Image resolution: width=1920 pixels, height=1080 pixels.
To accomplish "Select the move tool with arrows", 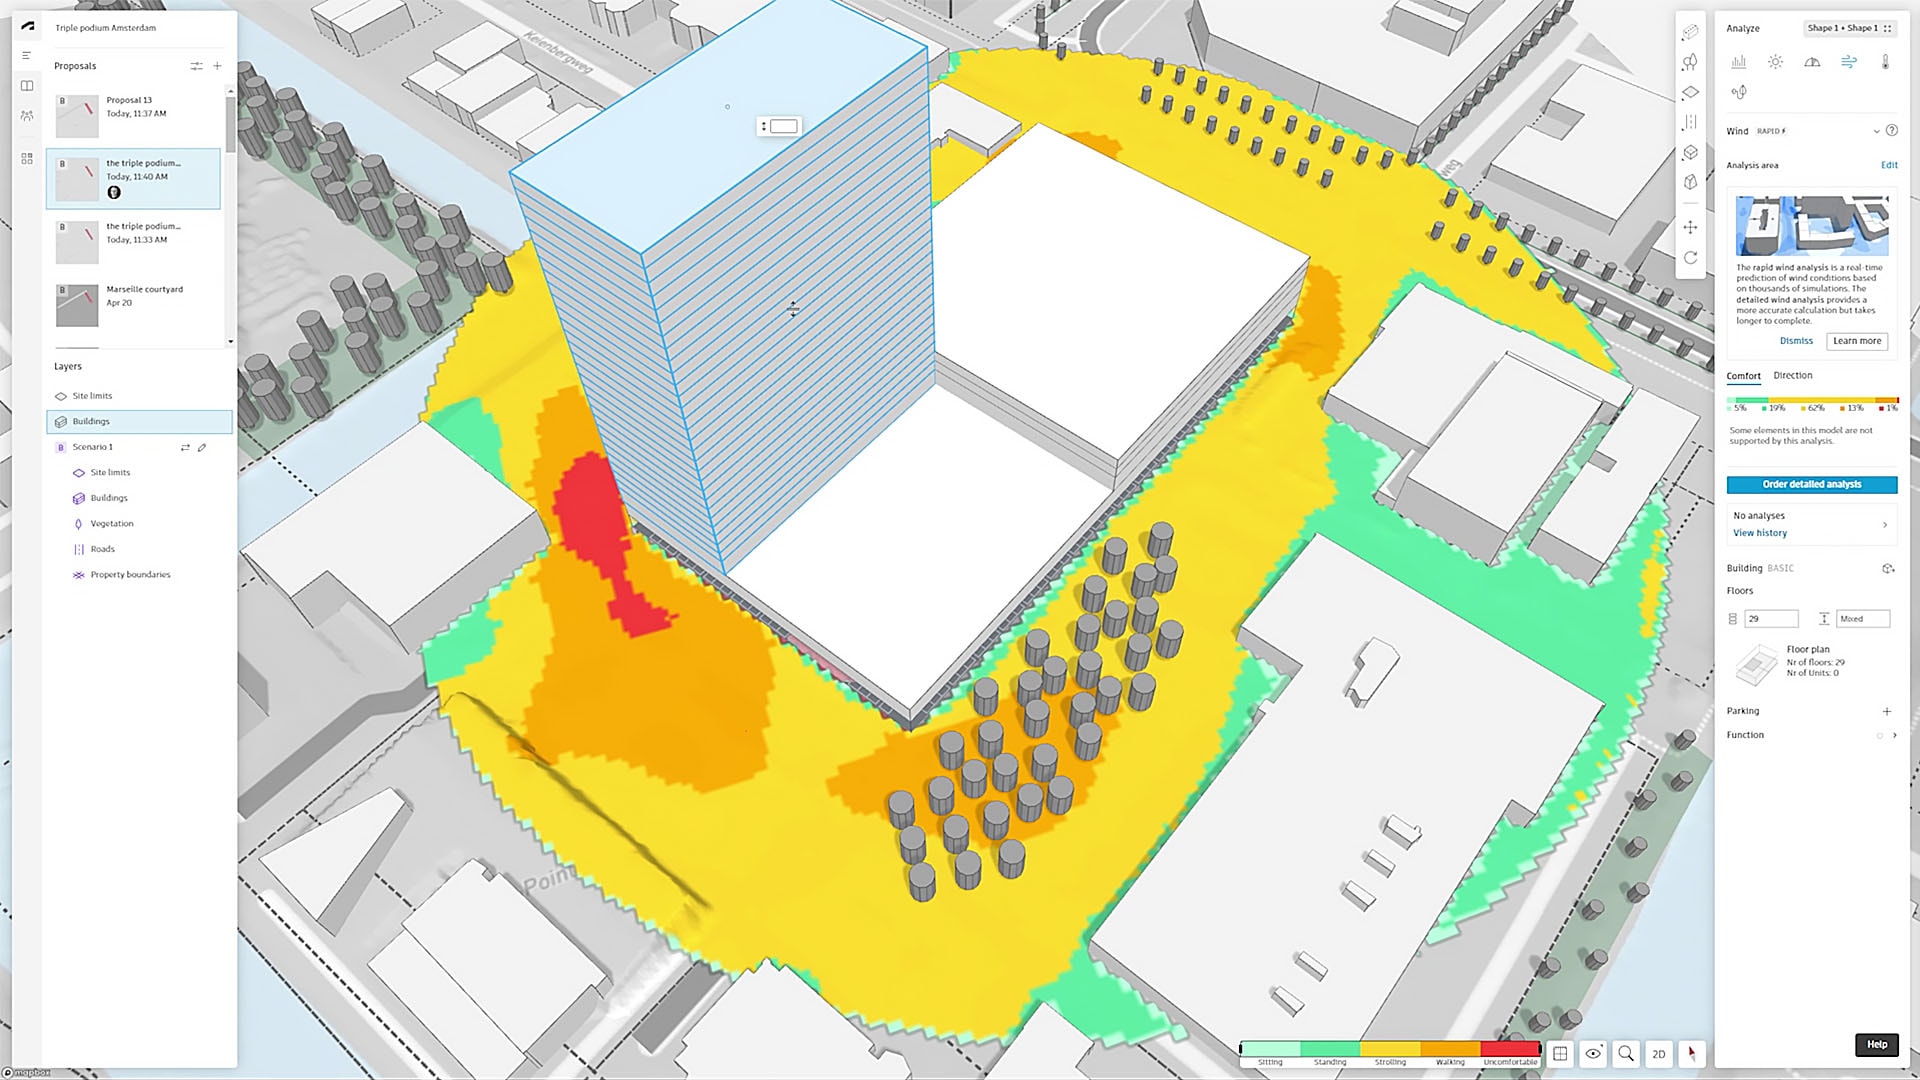I will (1690, 227).
